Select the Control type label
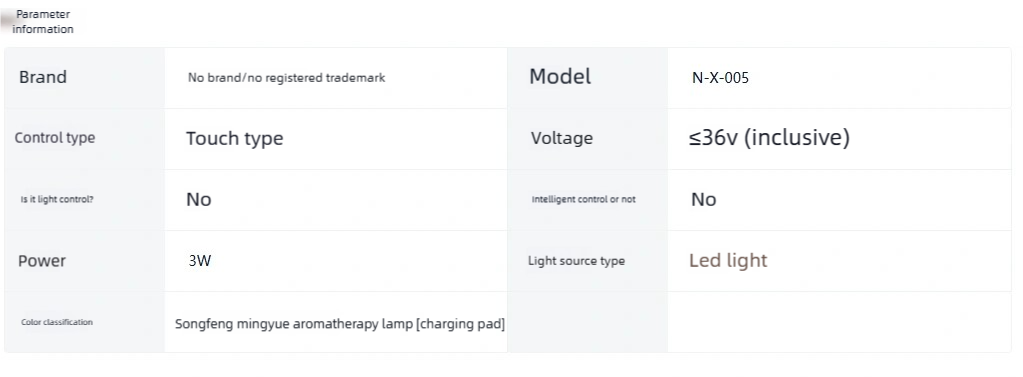This screenshot has height=377, width=1023. click(55, 138)
